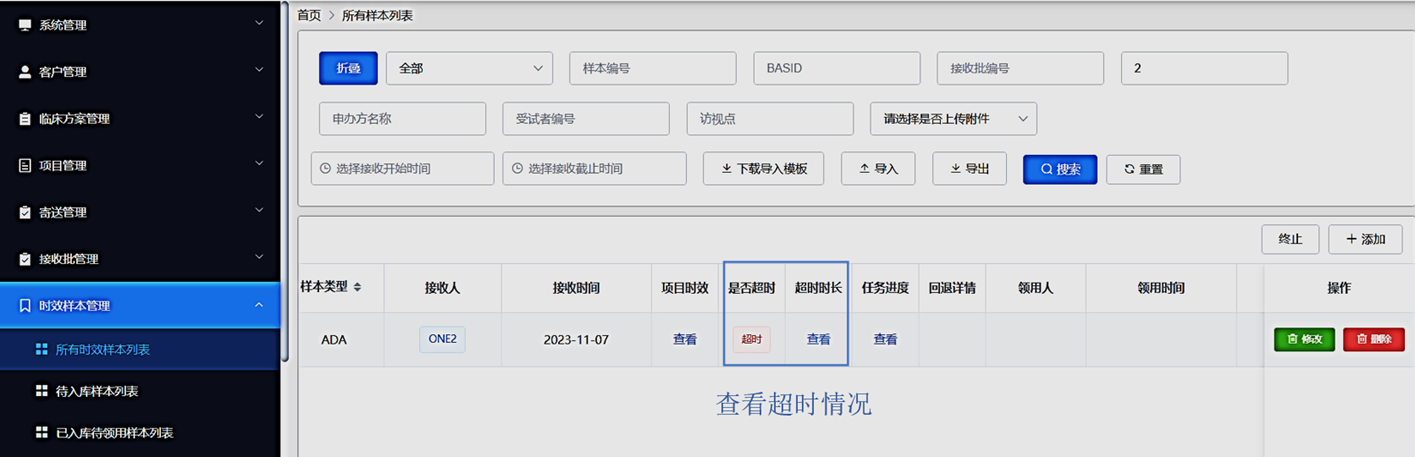This screenshot has height=457, width=1415.
Task: Click the blue 搜索 button
Action: (1059, 169)
